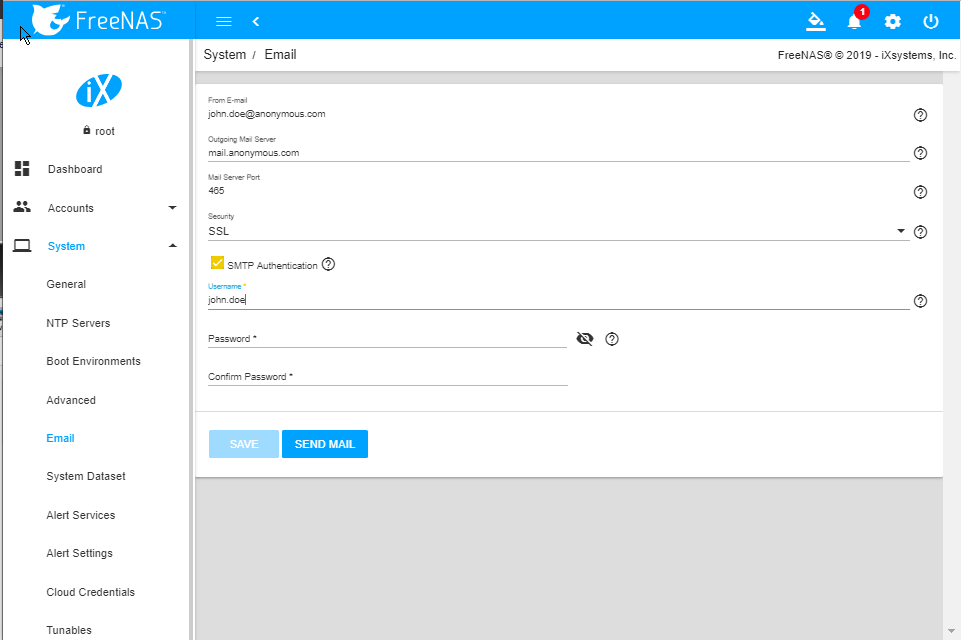Click the power icon in top bar
This screenshot has width=961, height=640.
point(931,21)
